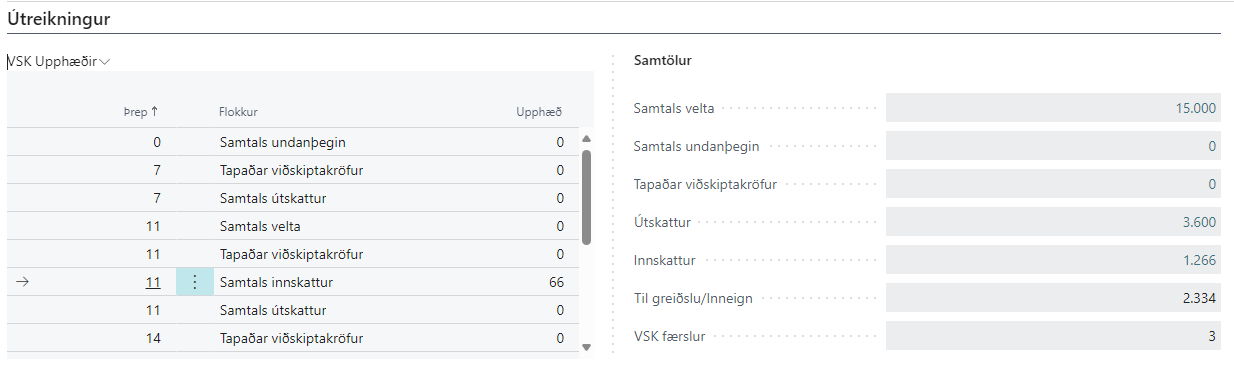This screenshot has height=367, width=1234.
Task: Collapse the Útreikningur section heading
Action: [x=59, y=18]
